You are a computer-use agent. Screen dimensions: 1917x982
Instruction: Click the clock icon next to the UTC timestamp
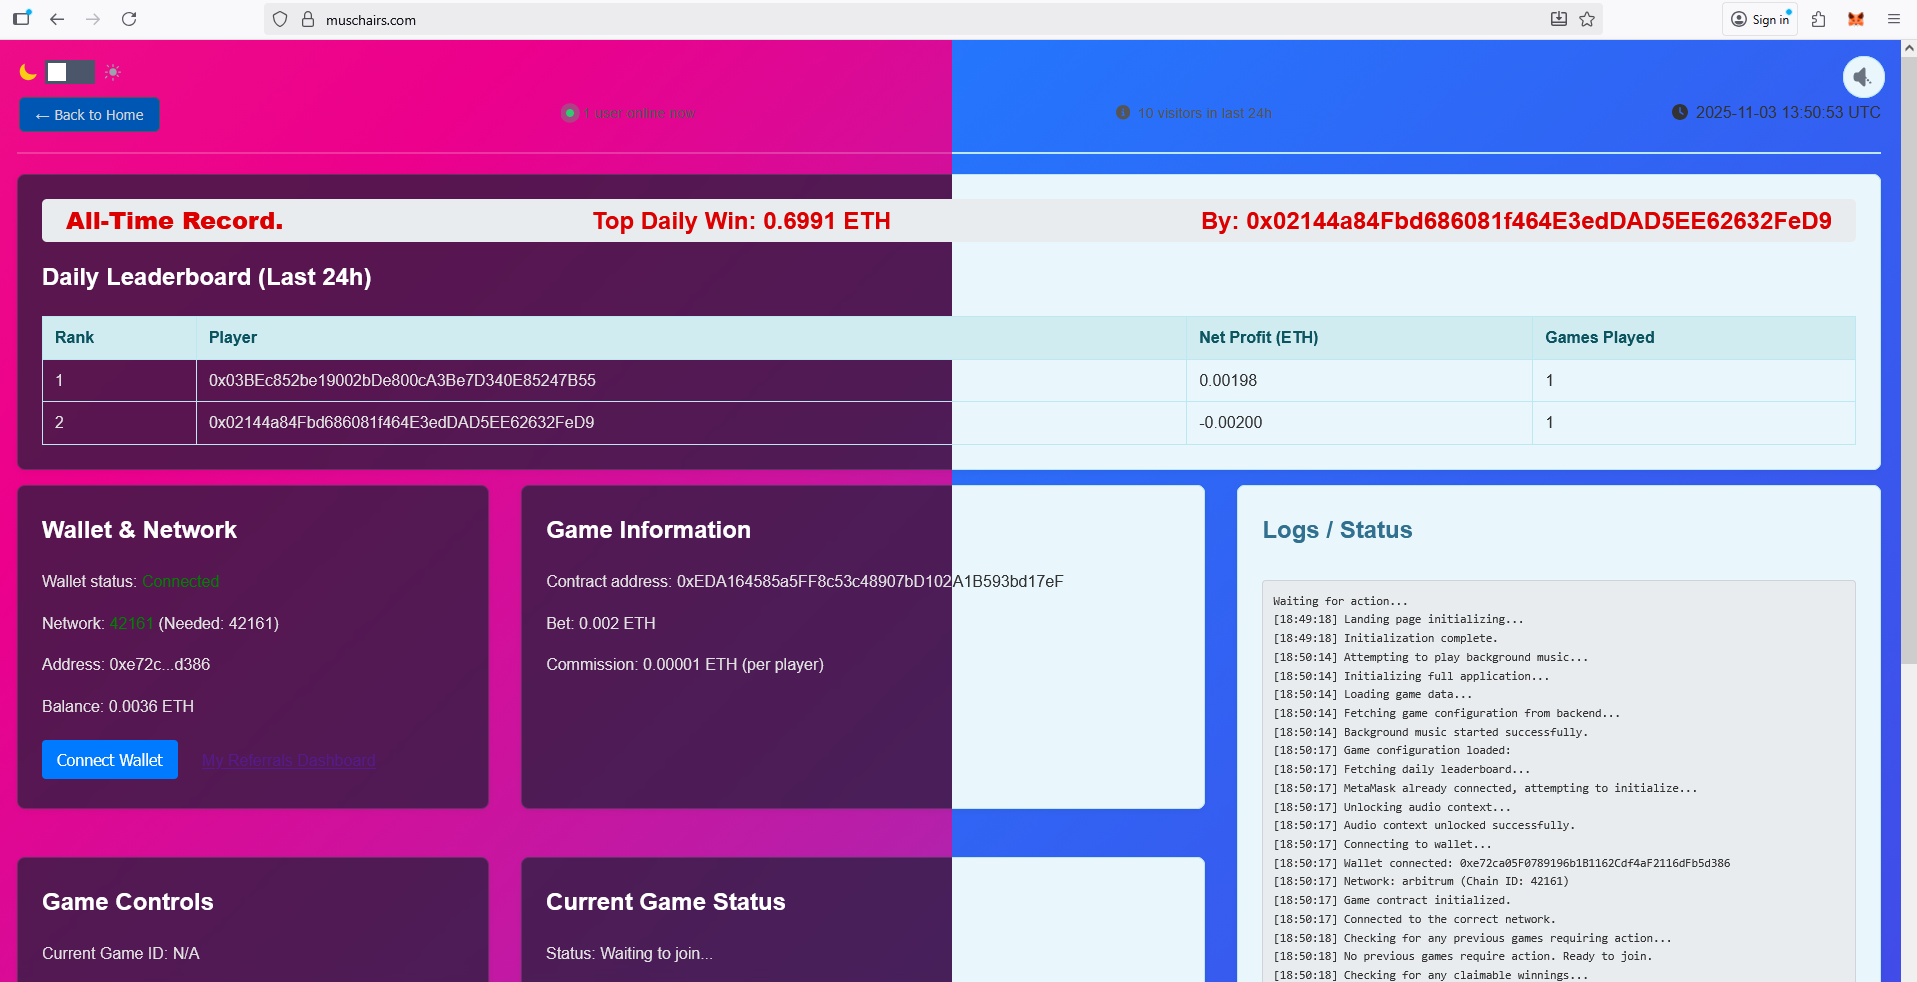[x=1680, y=112]
